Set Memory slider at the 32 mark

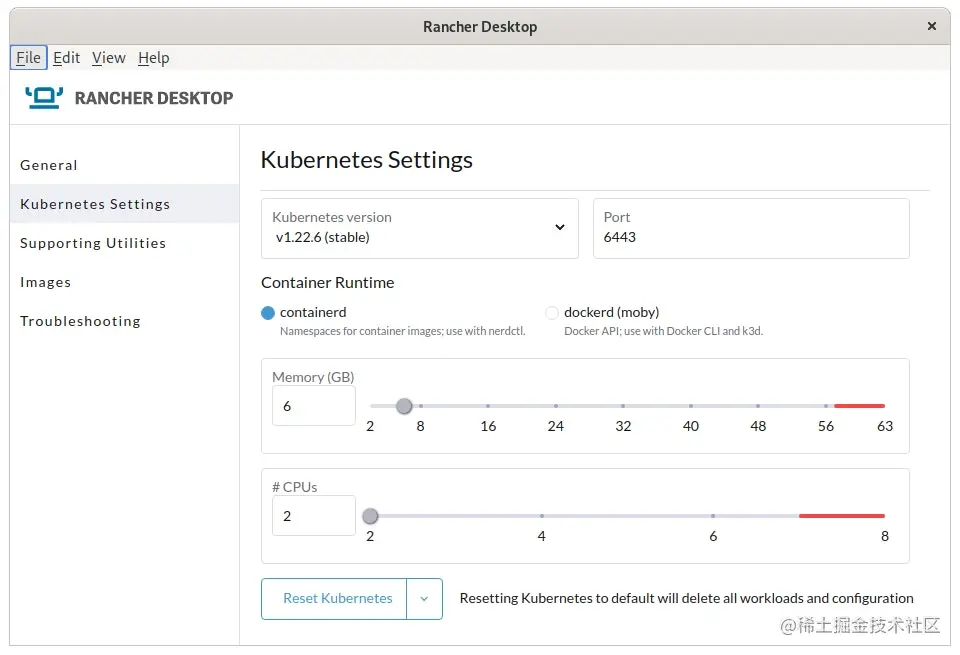623,406
